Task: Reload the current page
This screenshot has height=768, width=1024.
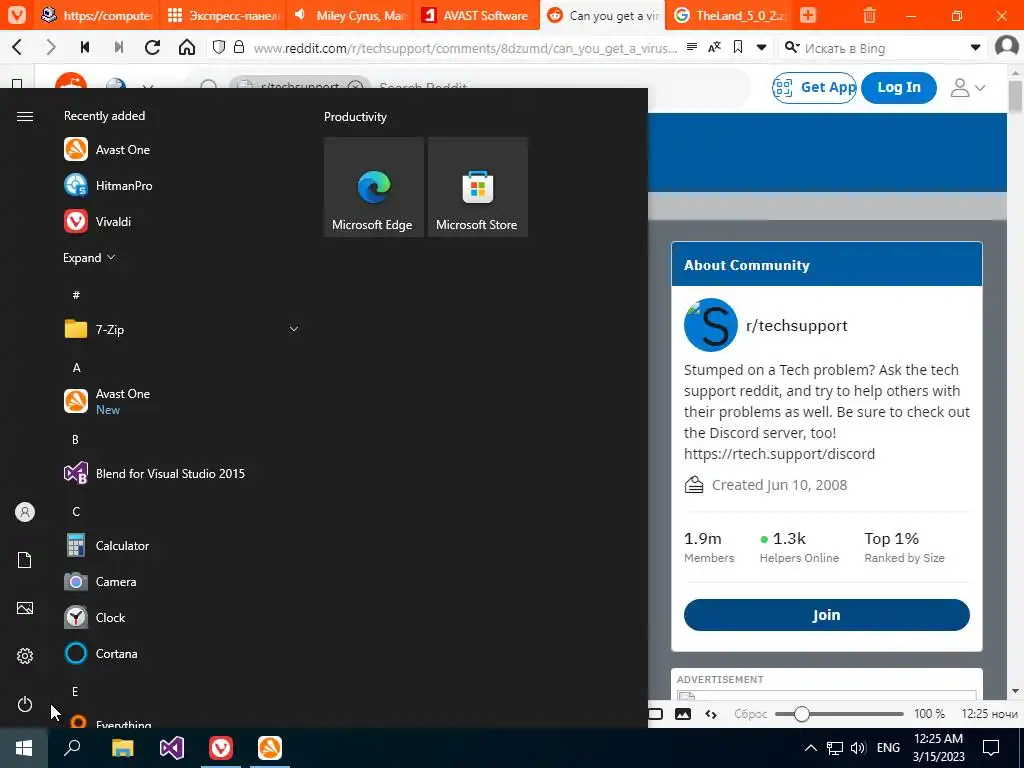Action: 152,47
